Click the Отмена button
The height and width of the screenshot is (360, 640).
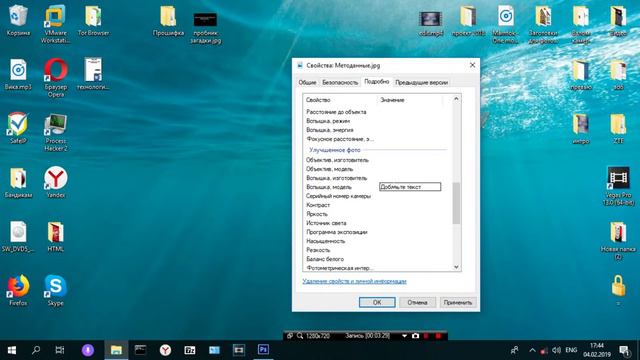click(x=417, y=302)
